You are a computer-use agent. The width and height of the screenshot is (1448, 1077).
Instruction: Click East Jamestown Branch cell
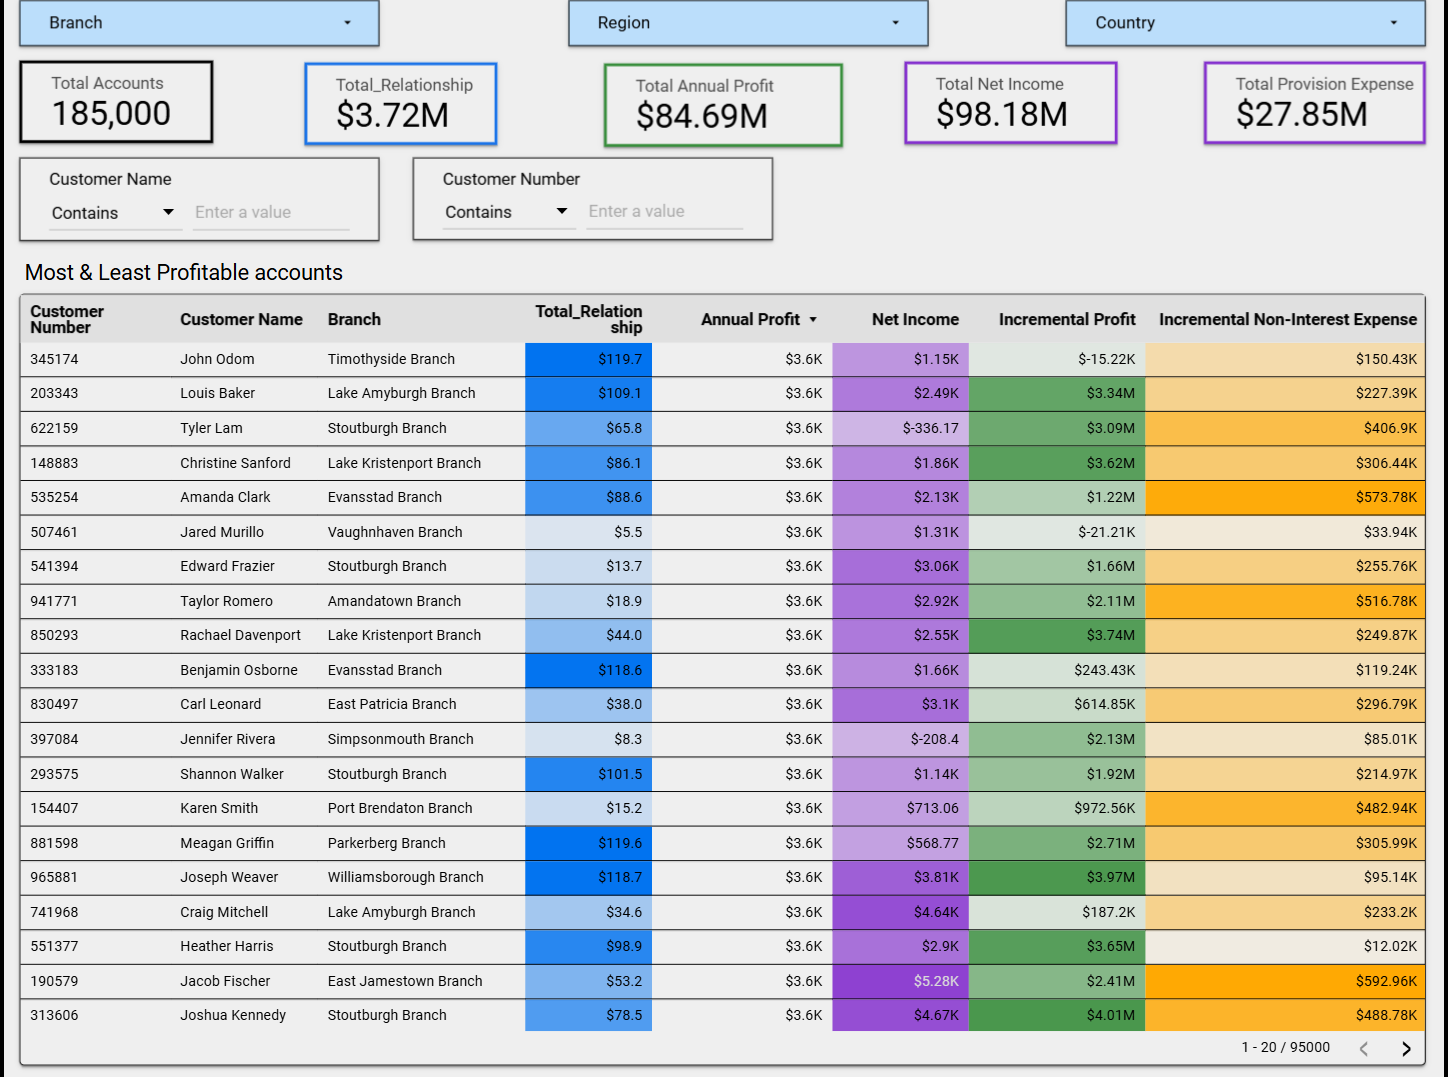405,981
